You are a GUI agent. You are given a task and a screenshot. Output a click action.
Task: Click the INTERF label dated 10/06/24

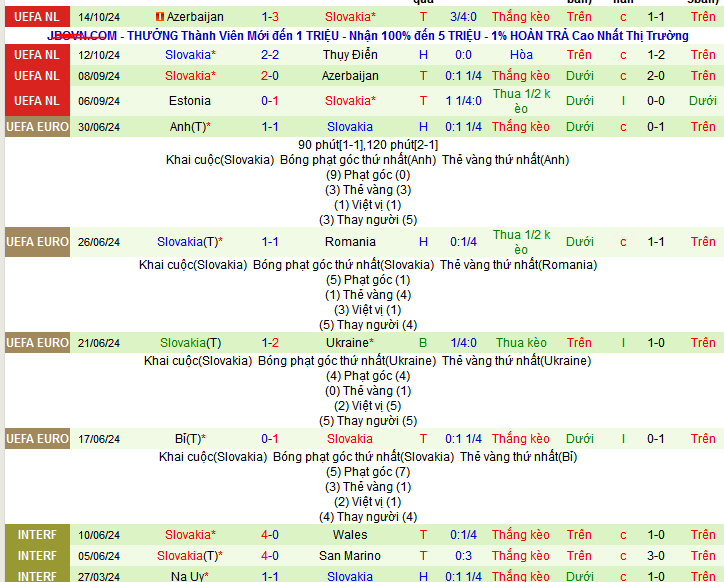click(x=37, y=535)
